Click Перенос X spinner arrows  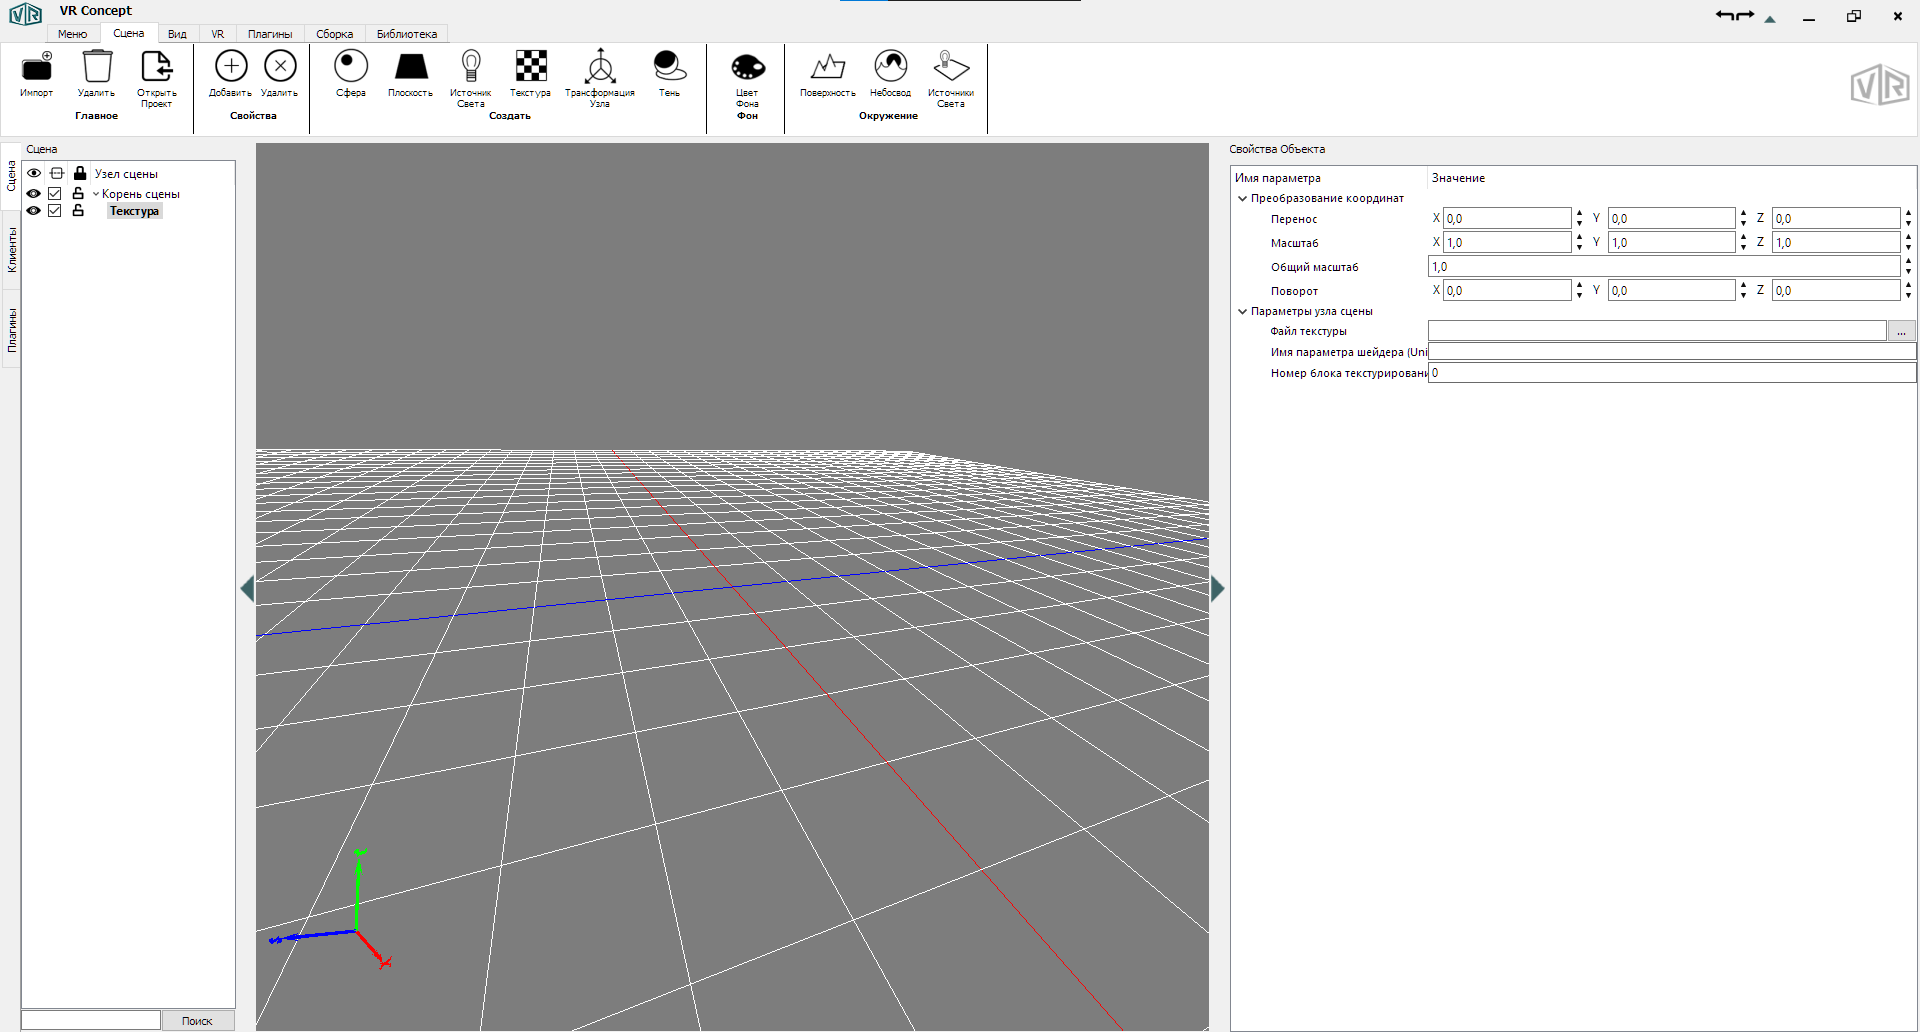(1579, 218)
